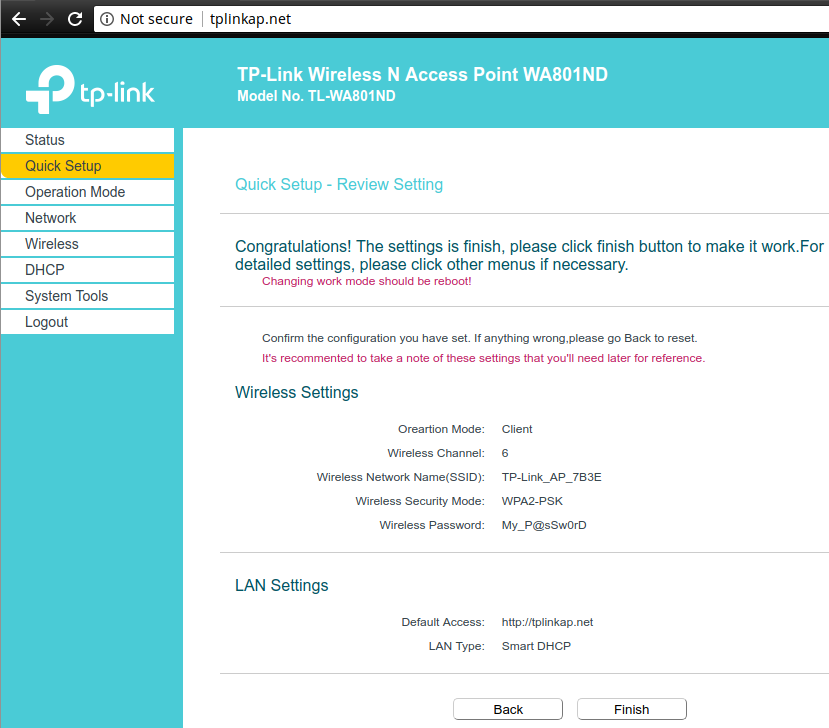
Task: Click the Quick Setup - Review Setting heading
Action: 339,185
